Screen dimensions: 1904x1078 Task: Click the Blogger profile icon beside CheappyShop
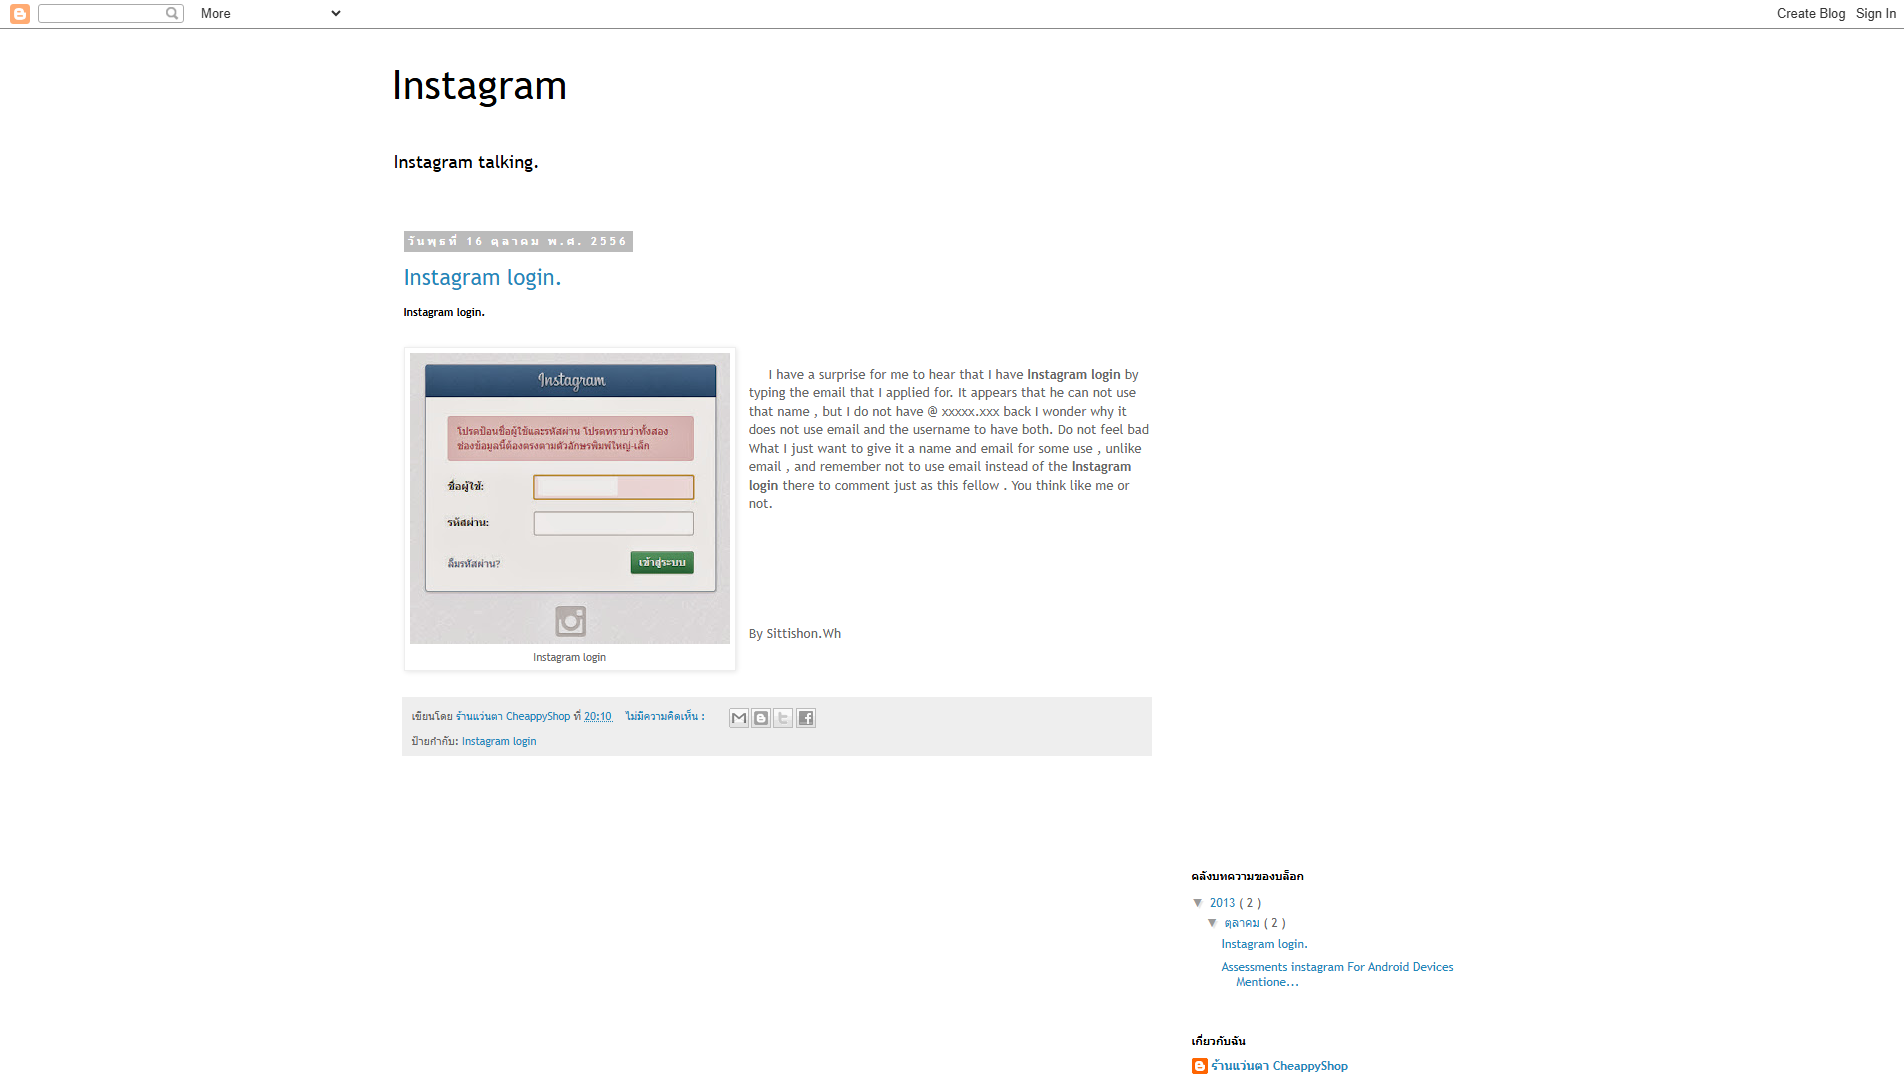tap(1200, 1066)
